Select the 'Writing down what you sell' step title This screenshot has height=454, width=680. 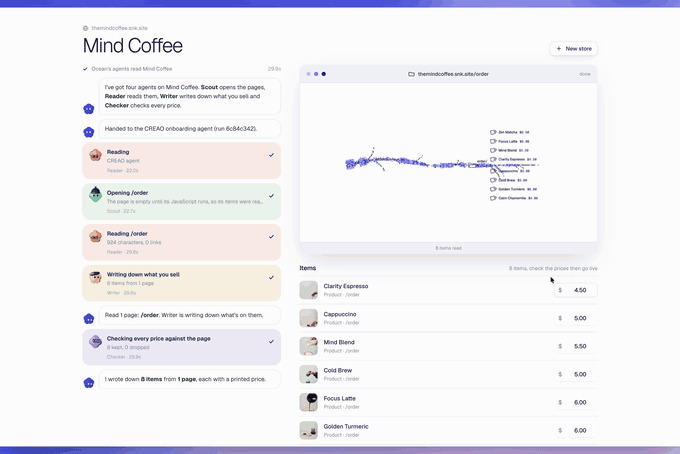tap(143, 274)
